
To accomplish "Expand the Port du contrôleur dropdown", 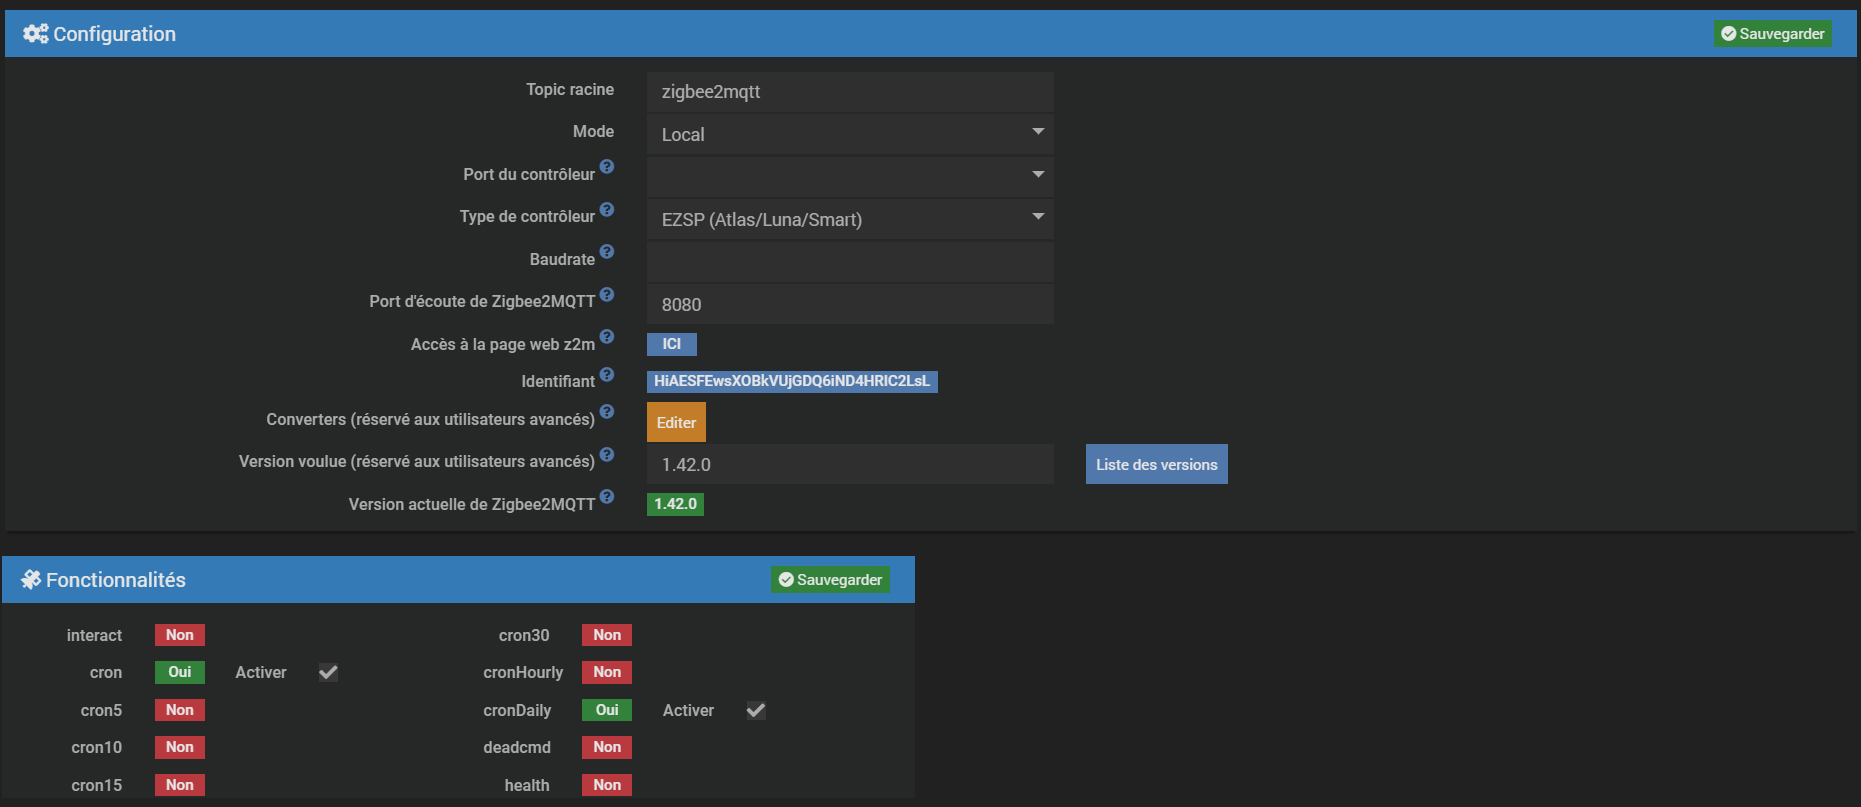I will tap(849, 176).
